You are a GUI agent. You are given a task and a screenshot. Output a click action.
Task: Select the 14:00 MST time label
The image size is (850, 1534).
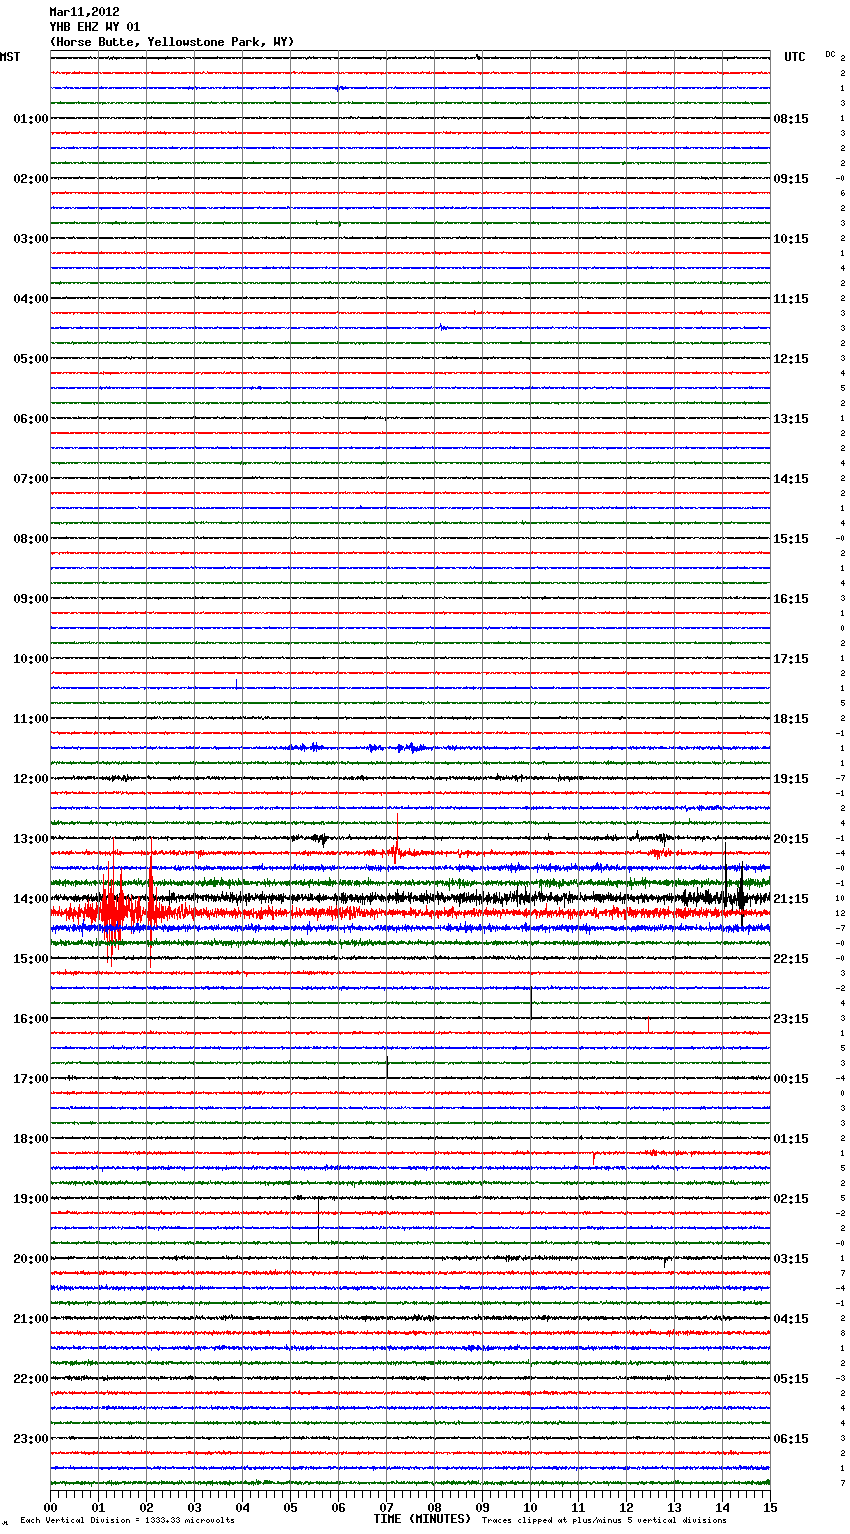click(30, 899)
